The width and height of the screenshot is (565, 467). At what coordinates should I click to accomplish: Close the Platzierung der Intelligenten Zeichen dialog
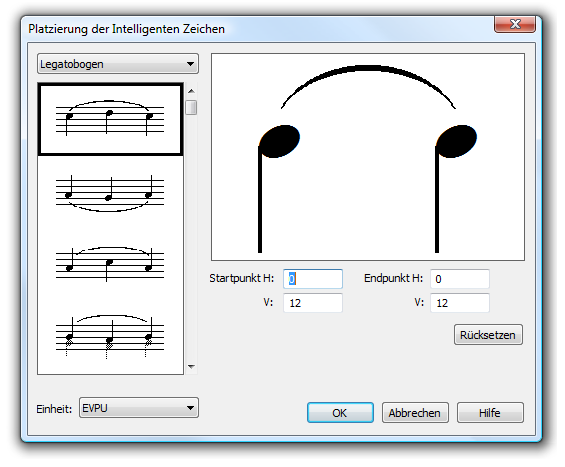click(515, 24)
